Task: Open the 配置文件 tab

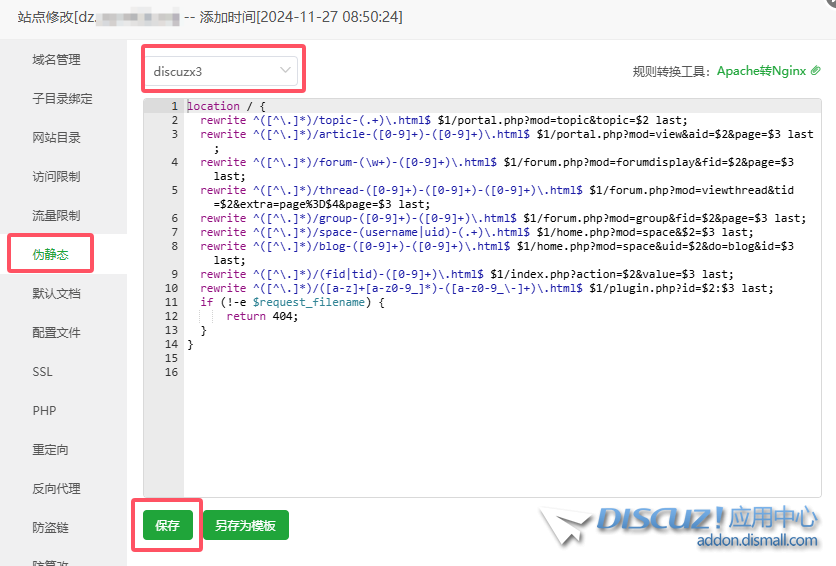Action: click(56, 333)
